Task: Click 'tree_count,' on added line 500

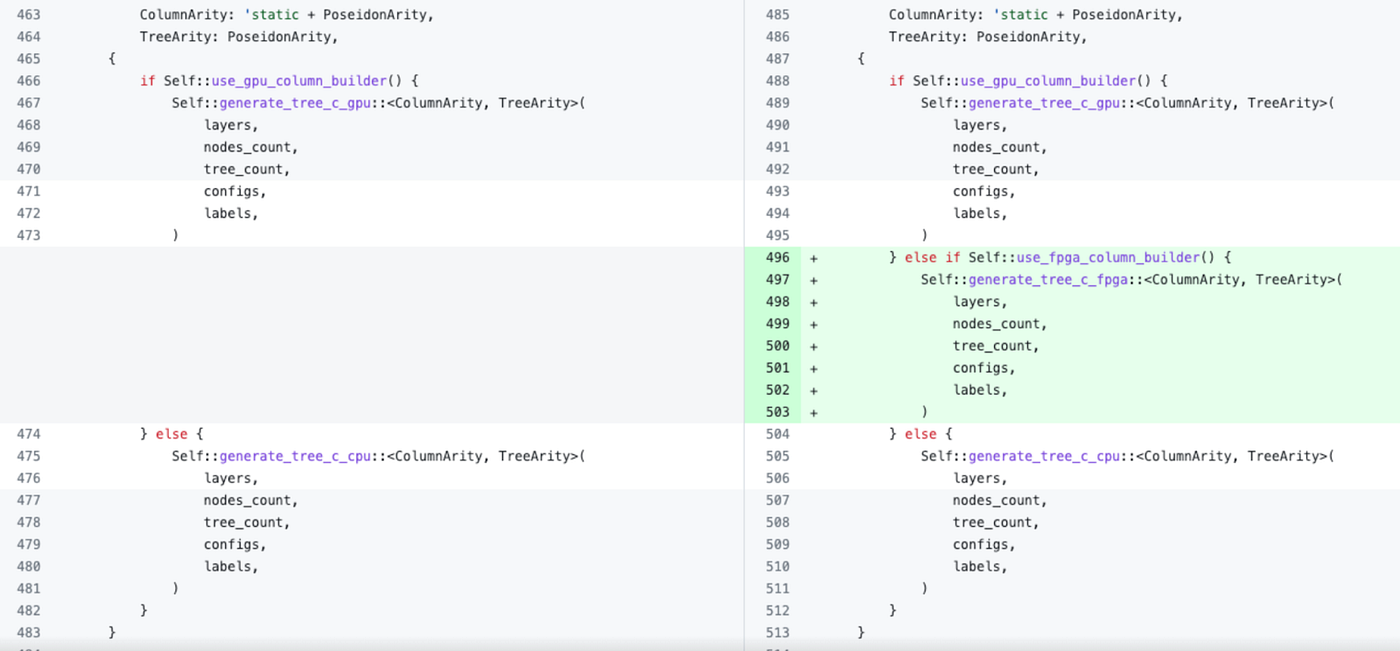Action: 996,346
